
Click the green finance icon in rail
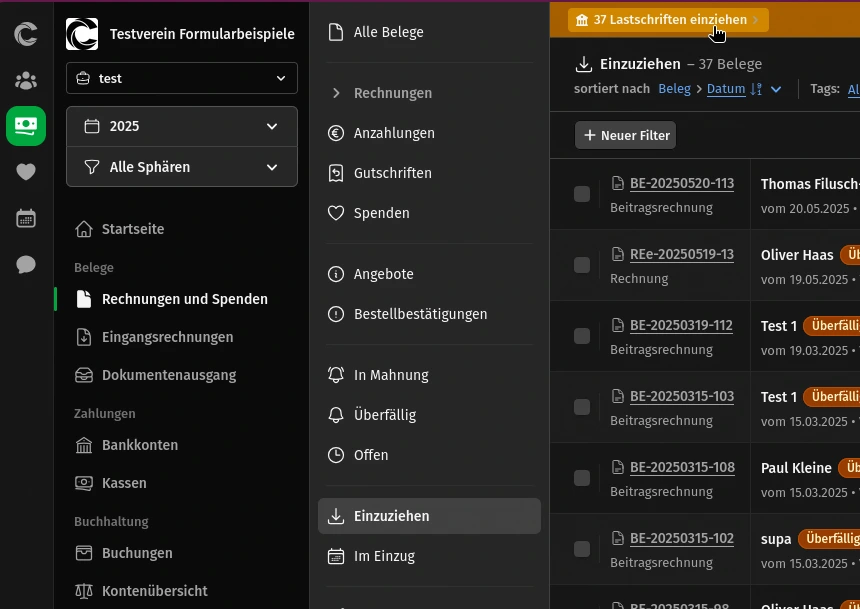[x=26, y=126]
